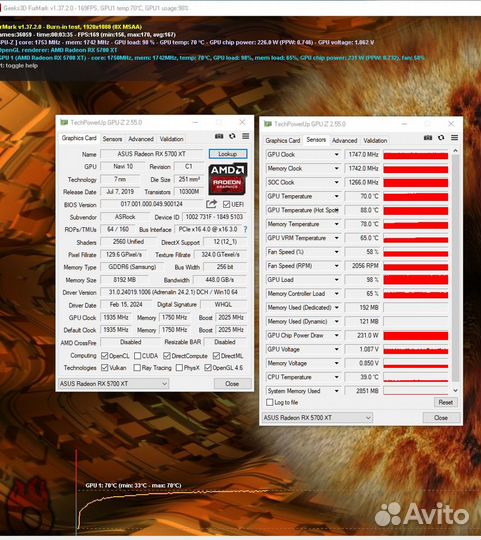Switch to Advanced tab in the Sensors window

pyautogui.click(x=344, y=141)
